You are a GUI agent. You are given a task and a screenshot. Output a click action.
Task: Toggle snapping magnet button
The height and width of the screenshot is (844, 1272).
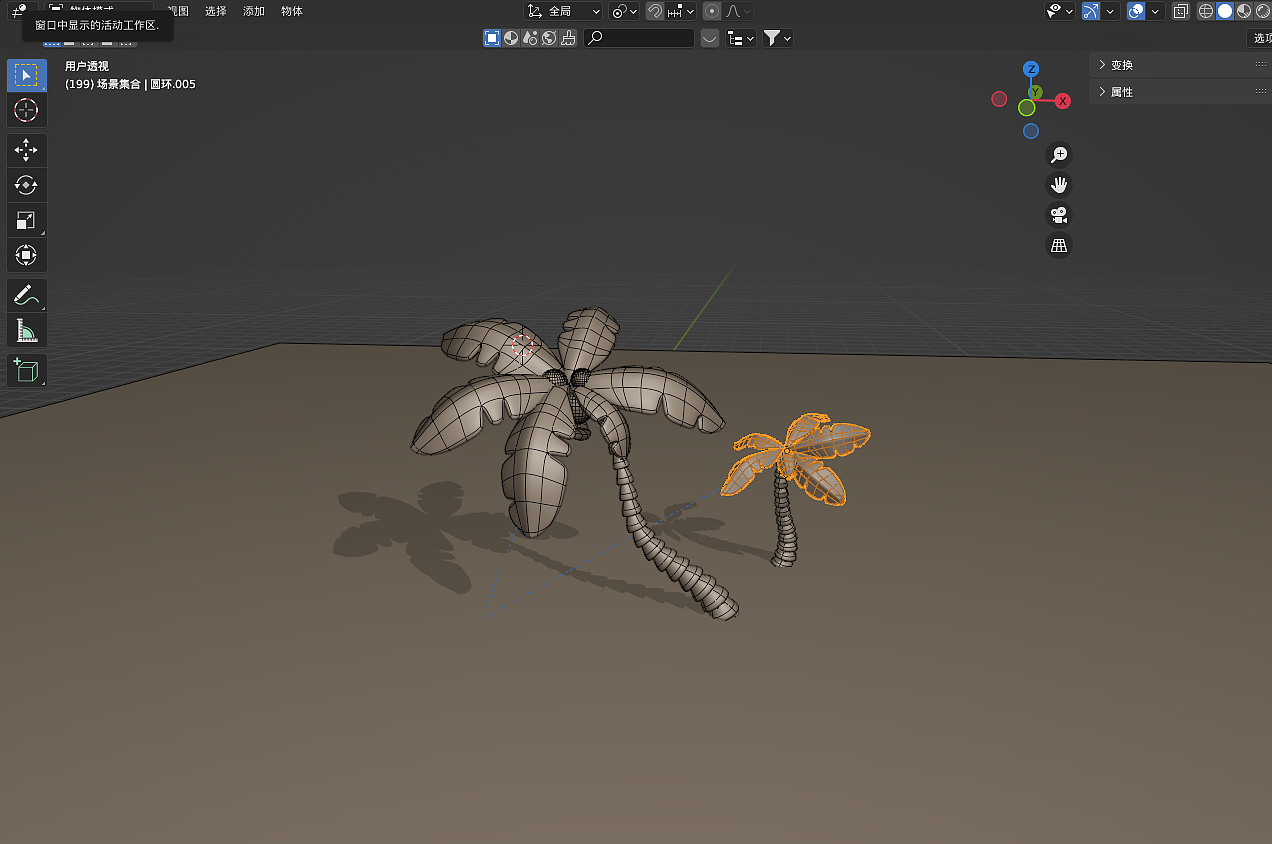coord(655,11)
